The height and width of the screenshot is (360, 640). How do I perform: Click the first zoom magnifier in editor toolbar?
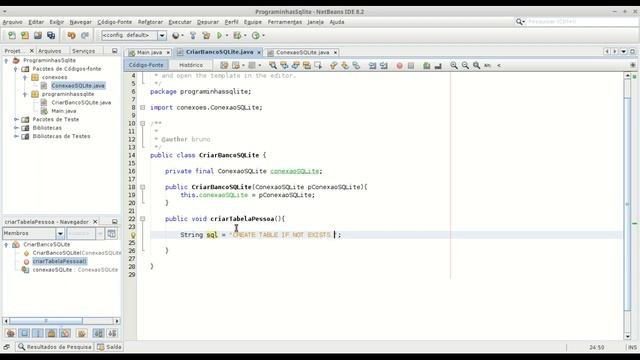(454, 65)
